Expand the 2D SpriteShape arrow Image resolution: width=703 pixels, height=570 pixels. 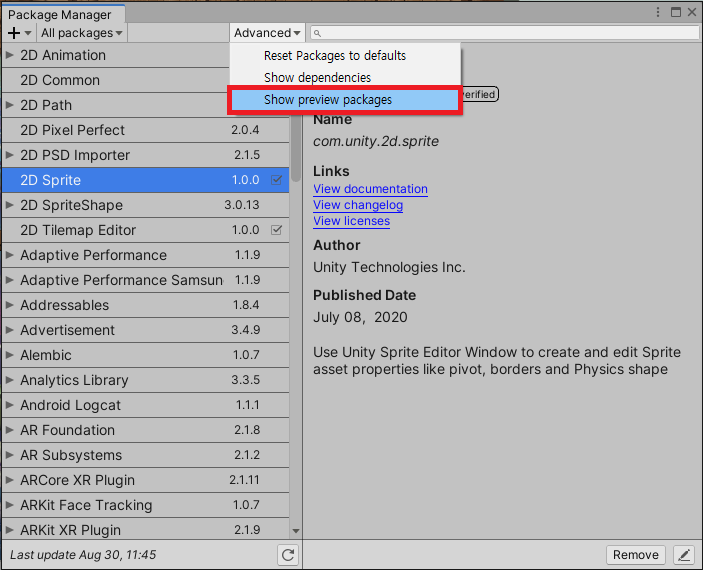(9, 205)
